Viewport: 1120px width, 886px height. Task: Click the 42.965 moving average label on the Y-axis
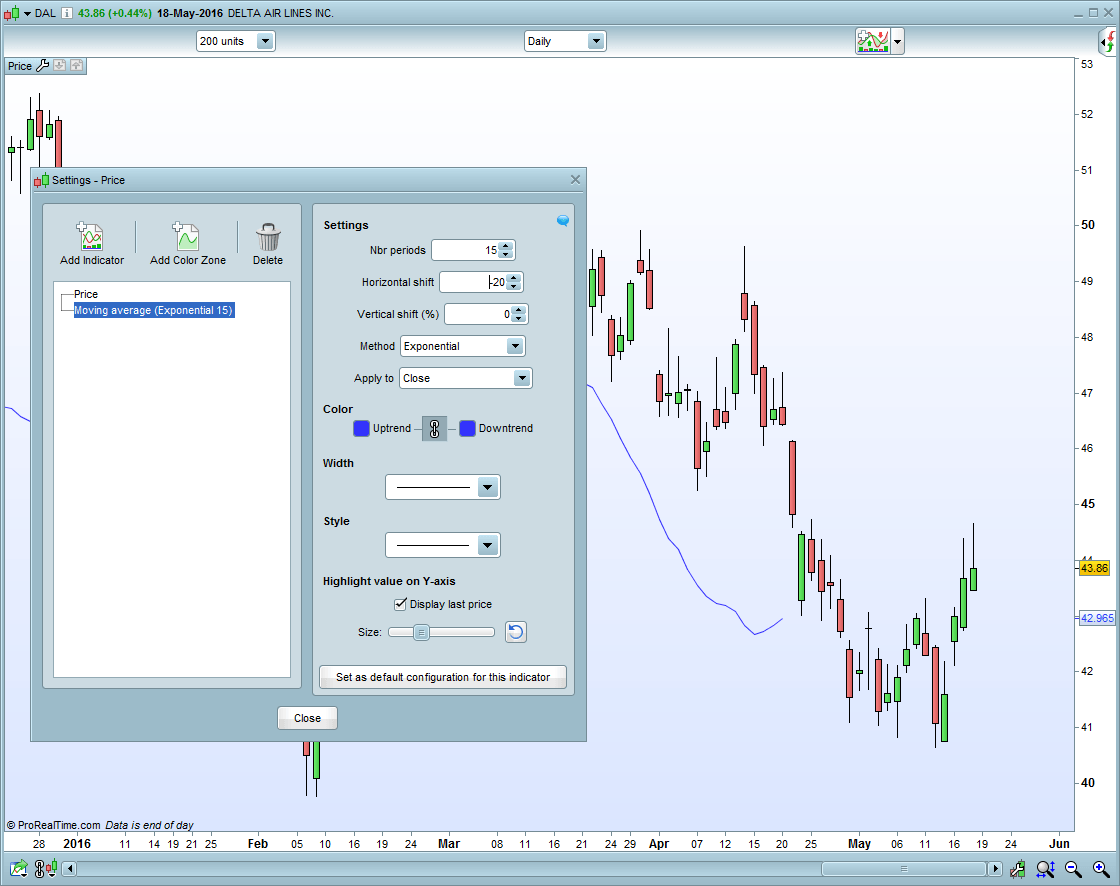tap(1096, 618)
